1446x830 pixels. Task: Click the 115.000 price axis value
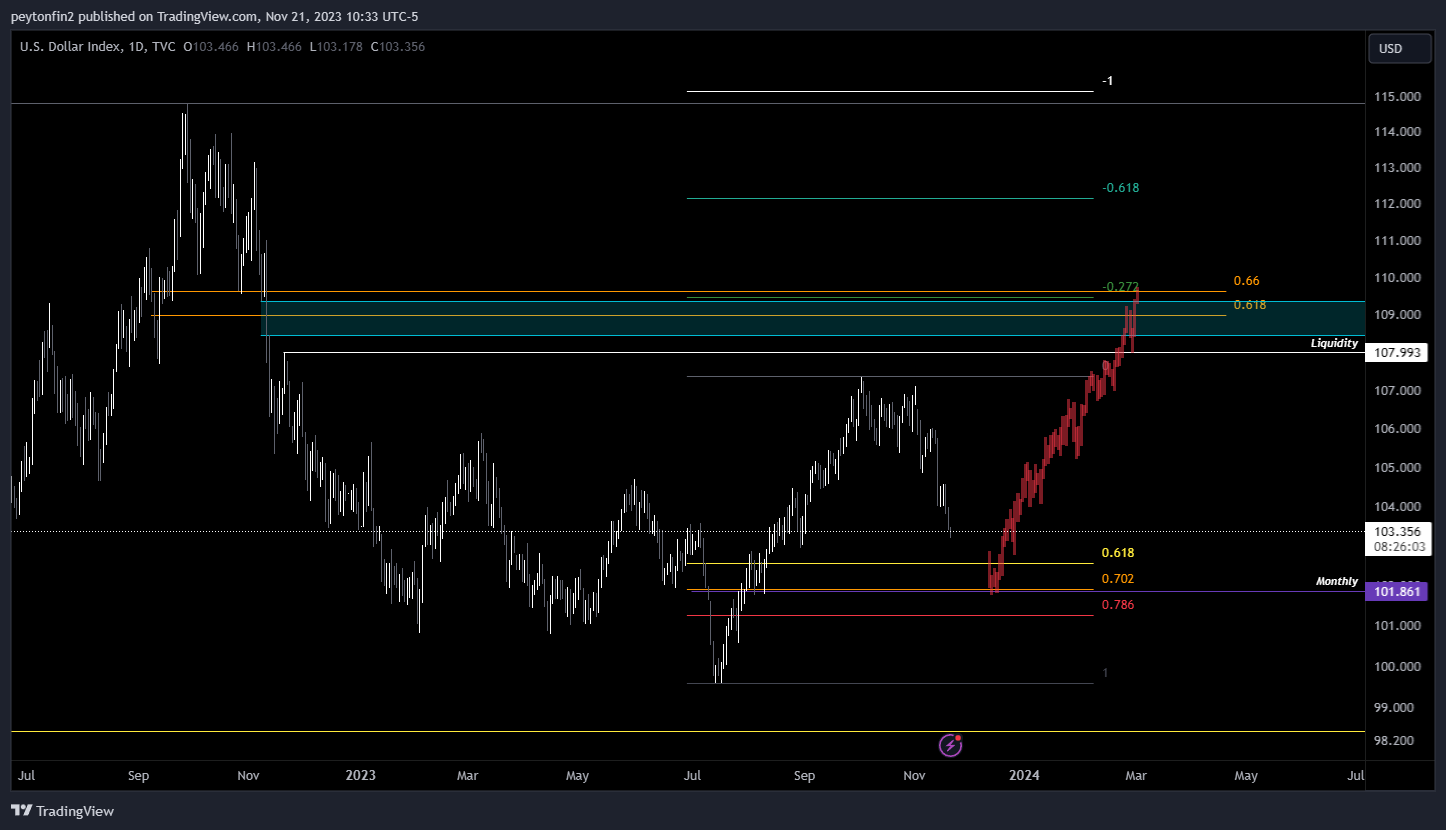point(1397,97)
